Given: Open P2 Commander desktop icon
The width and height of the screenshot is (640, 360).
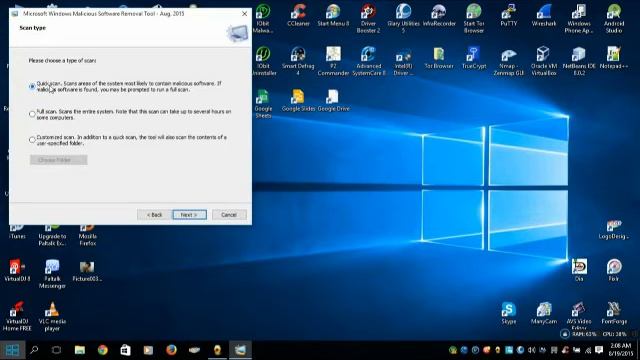Looking at the screenshot, I should coord(333,61).
